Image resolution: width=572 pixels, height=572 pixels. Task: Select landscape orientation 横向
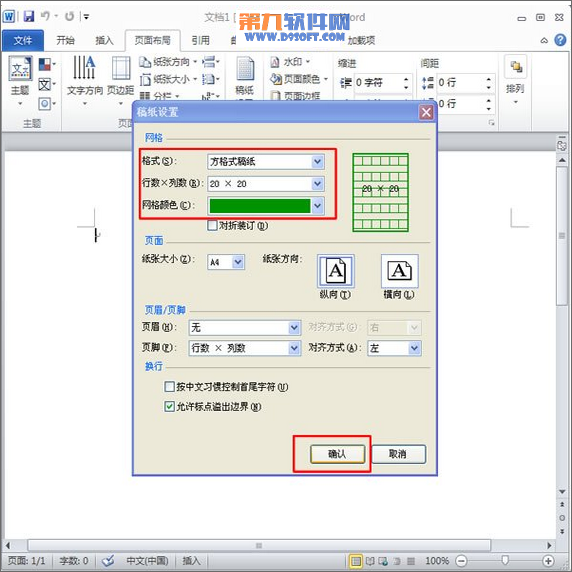399,271
